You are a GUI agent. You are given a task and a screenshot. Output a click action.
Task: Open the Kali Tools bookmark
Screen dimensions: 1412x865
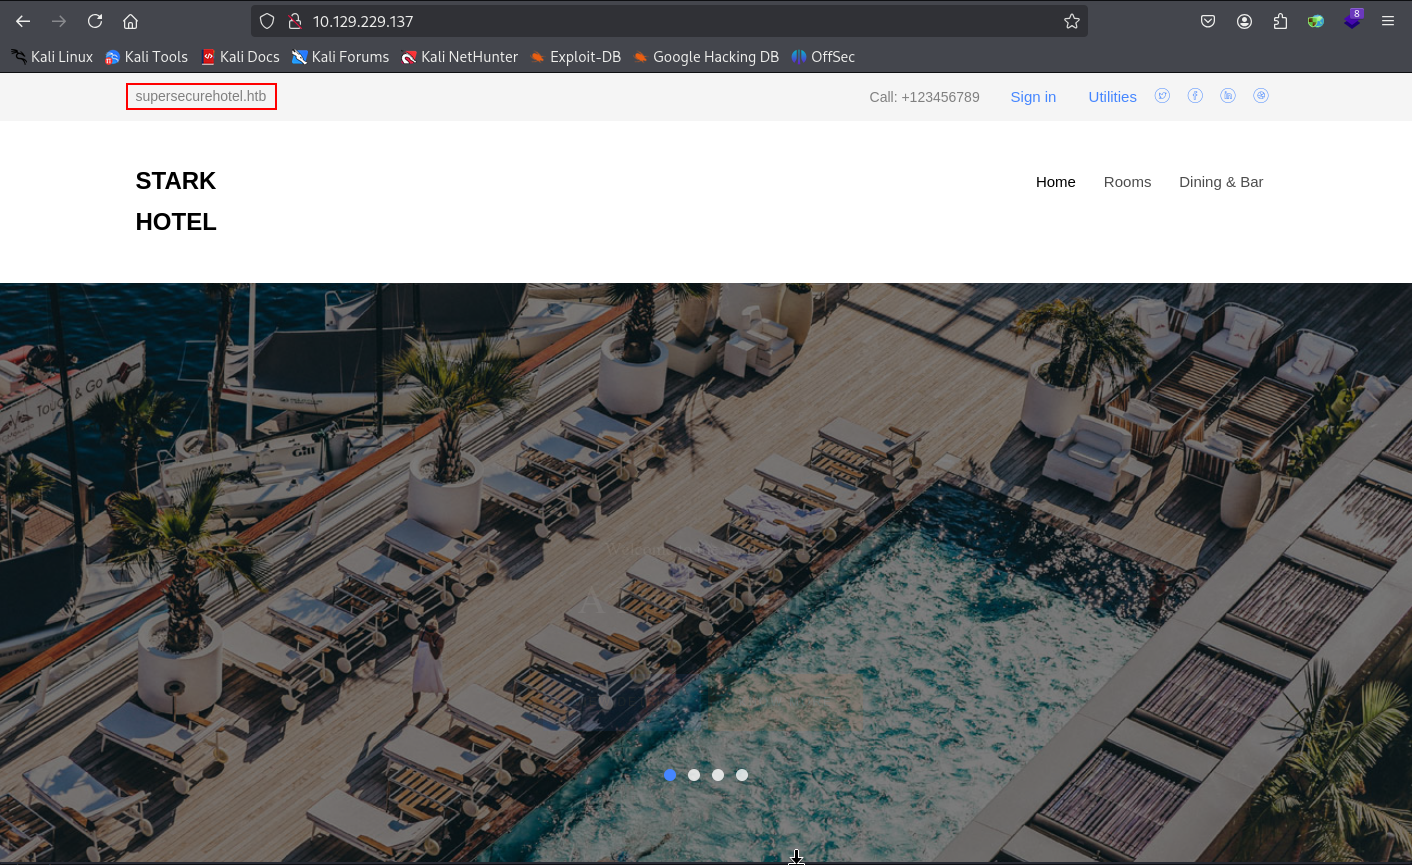point(146,57)
